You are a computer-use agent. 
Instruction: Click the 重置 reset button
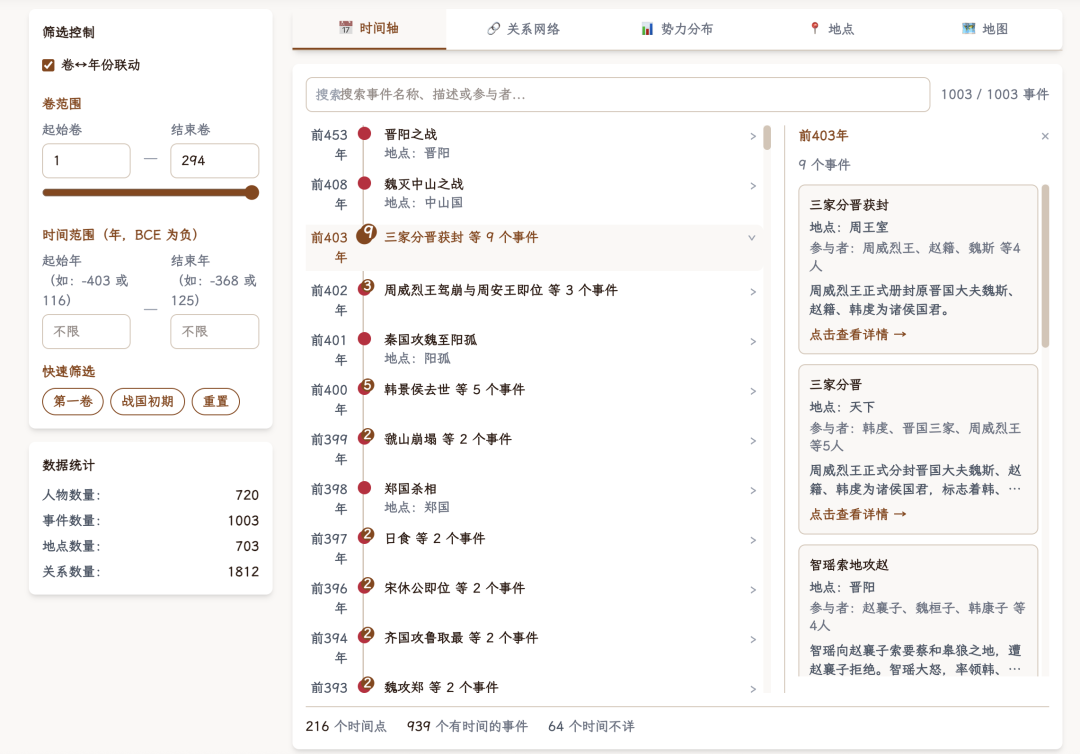click(x=216, y=401)
